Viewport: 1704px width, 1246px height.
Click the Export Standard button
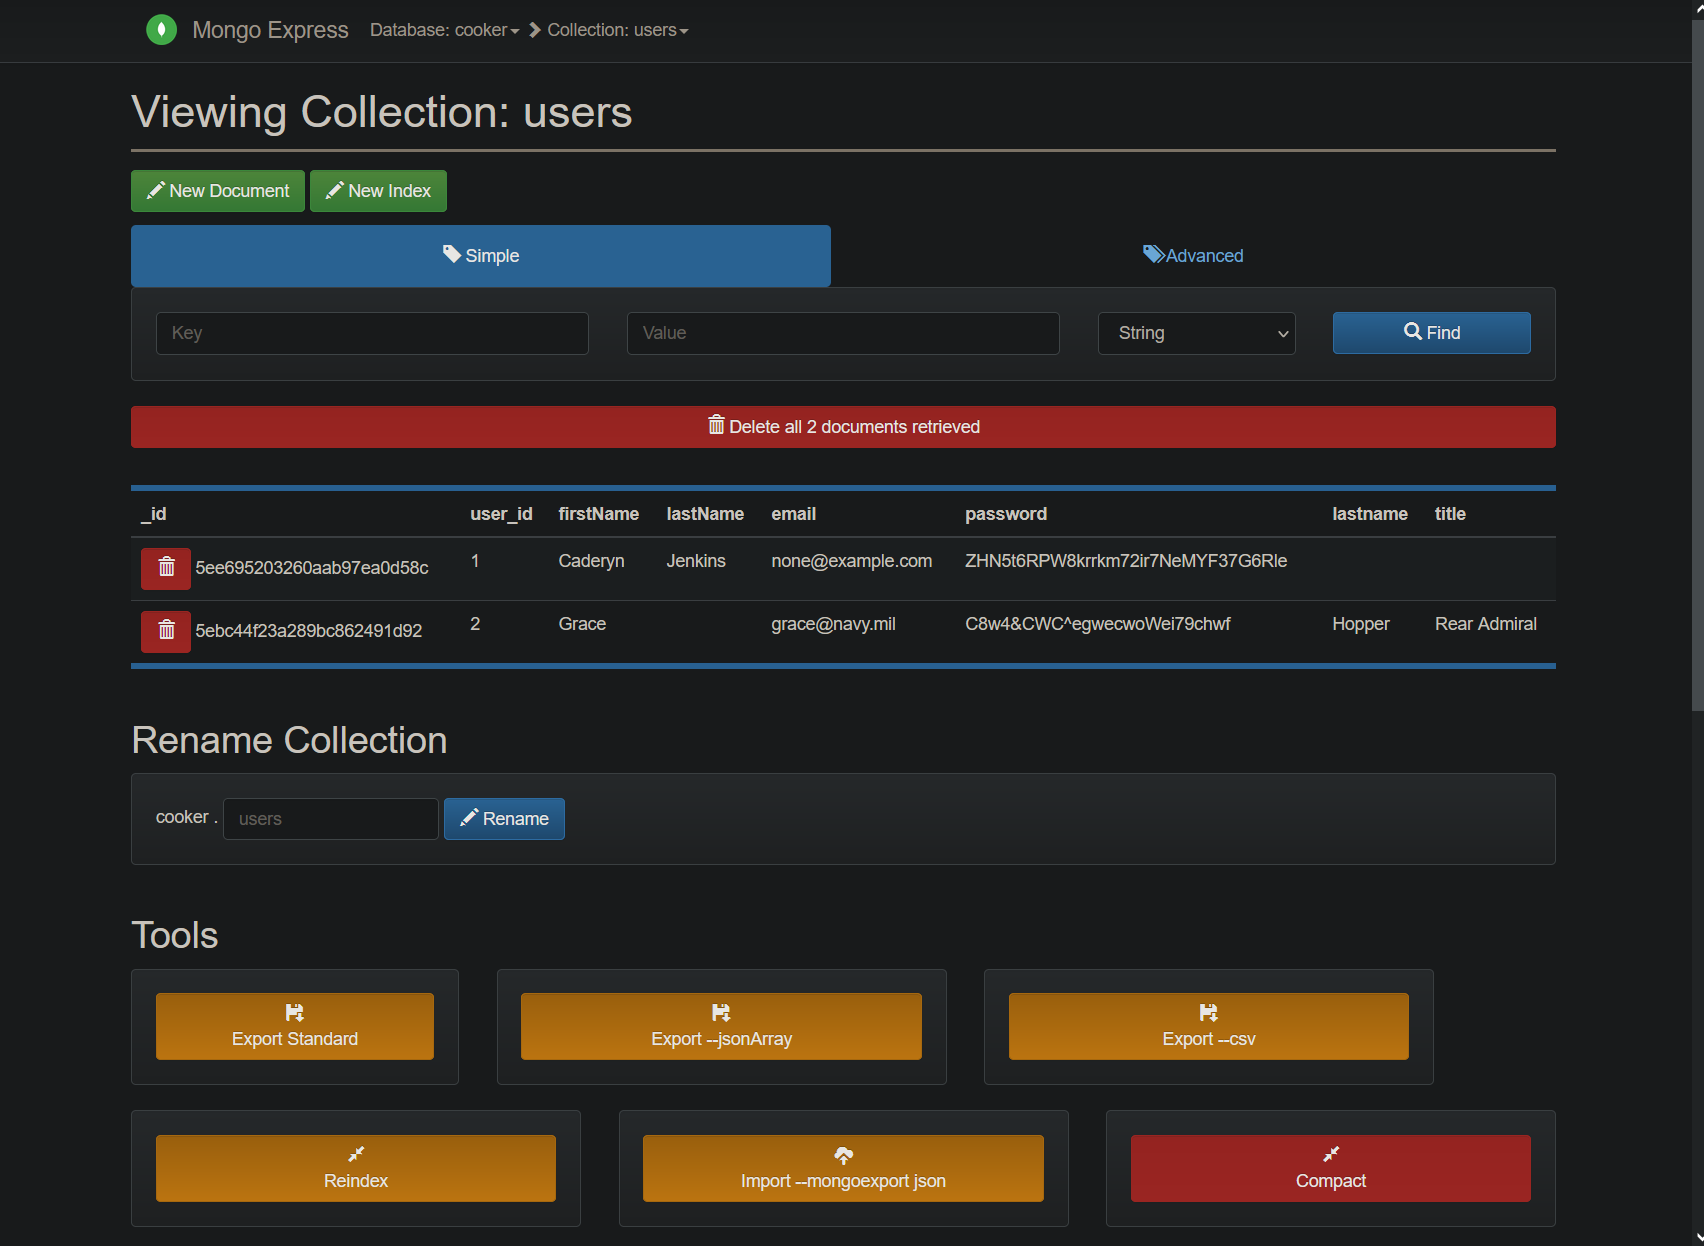(295, 1026)
